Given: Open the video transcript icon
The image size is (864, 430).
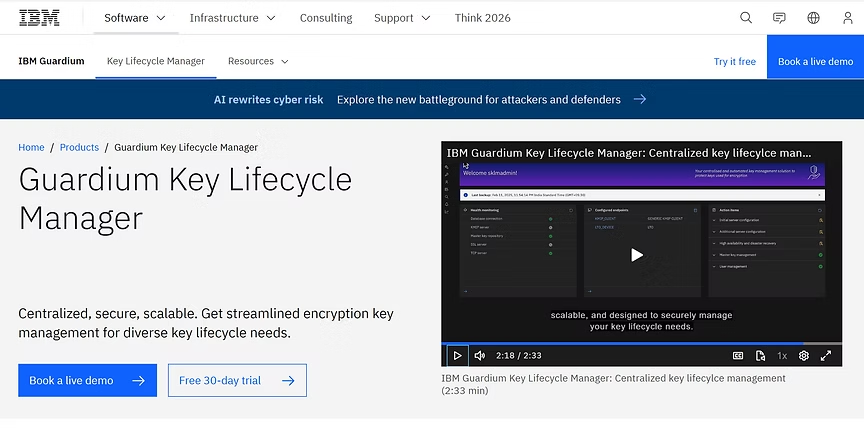Looking at the screenshot, I should pos(760,356).
